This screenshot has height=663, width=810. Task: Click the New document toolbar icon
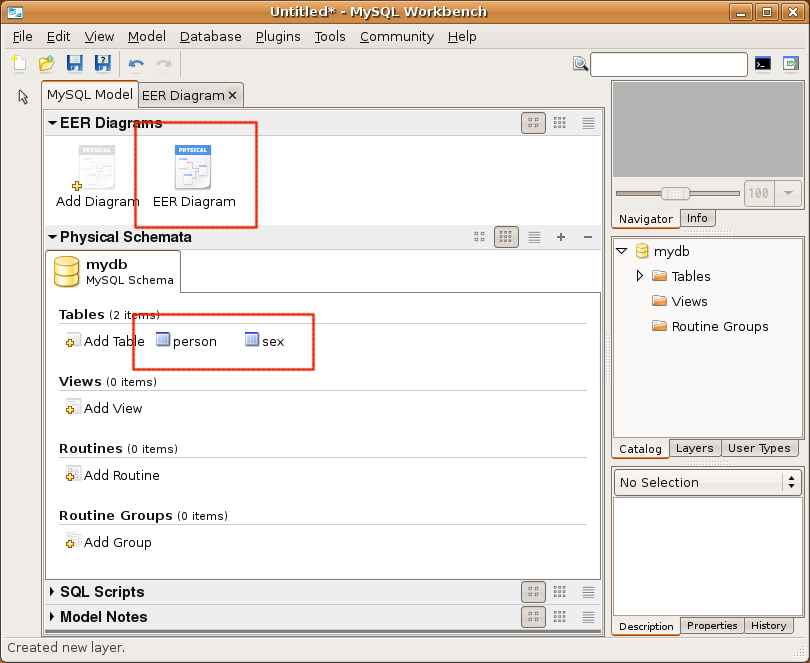pos(19,64)
